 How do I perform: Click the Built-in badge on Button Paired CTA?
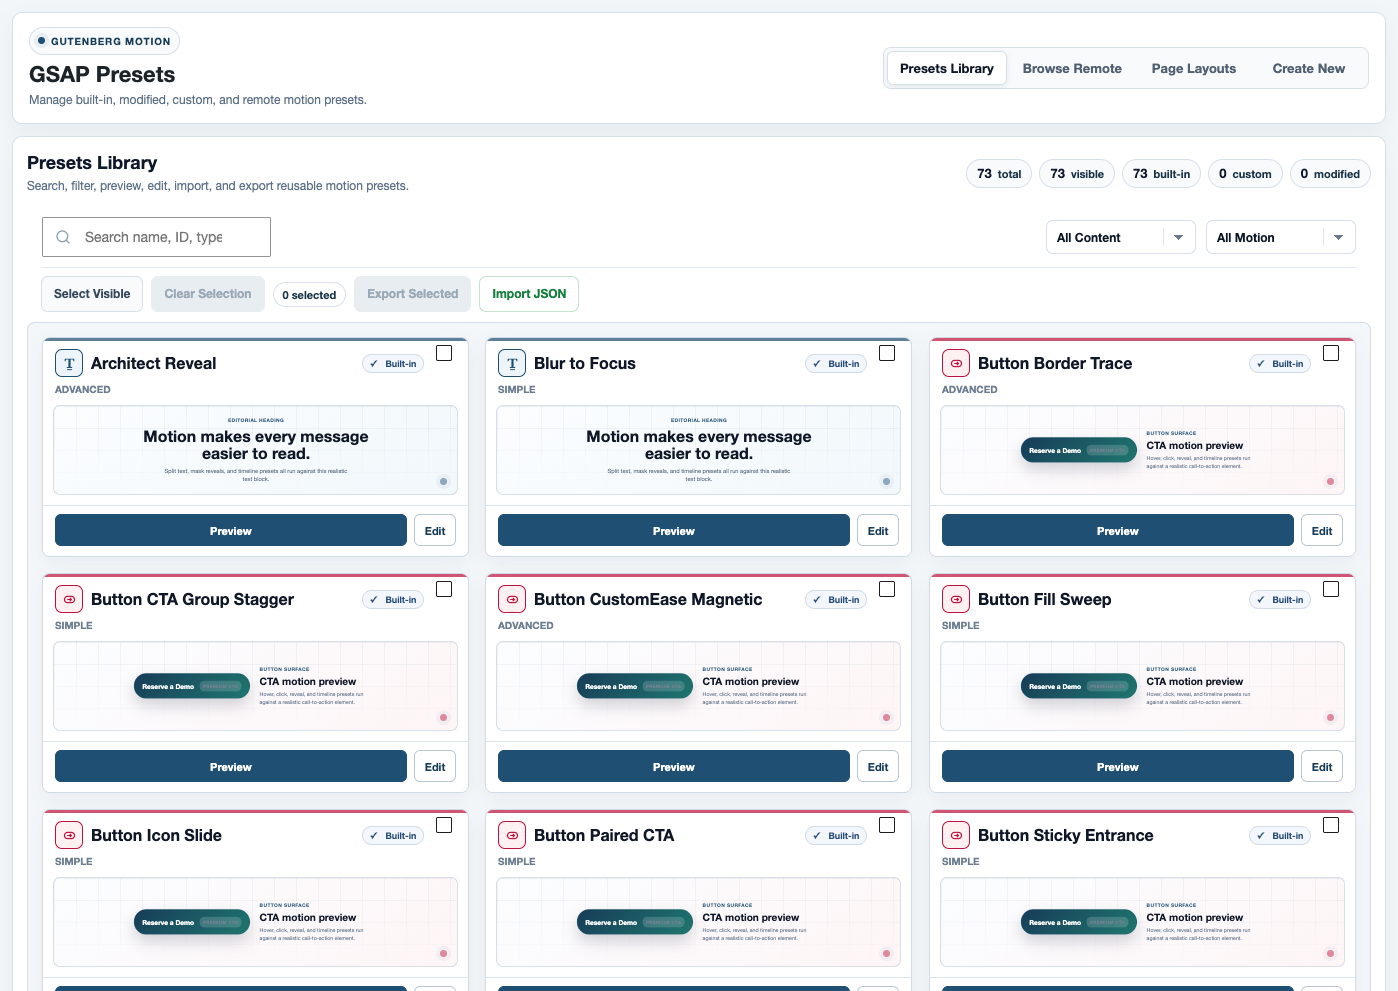[x=836, y=836]
